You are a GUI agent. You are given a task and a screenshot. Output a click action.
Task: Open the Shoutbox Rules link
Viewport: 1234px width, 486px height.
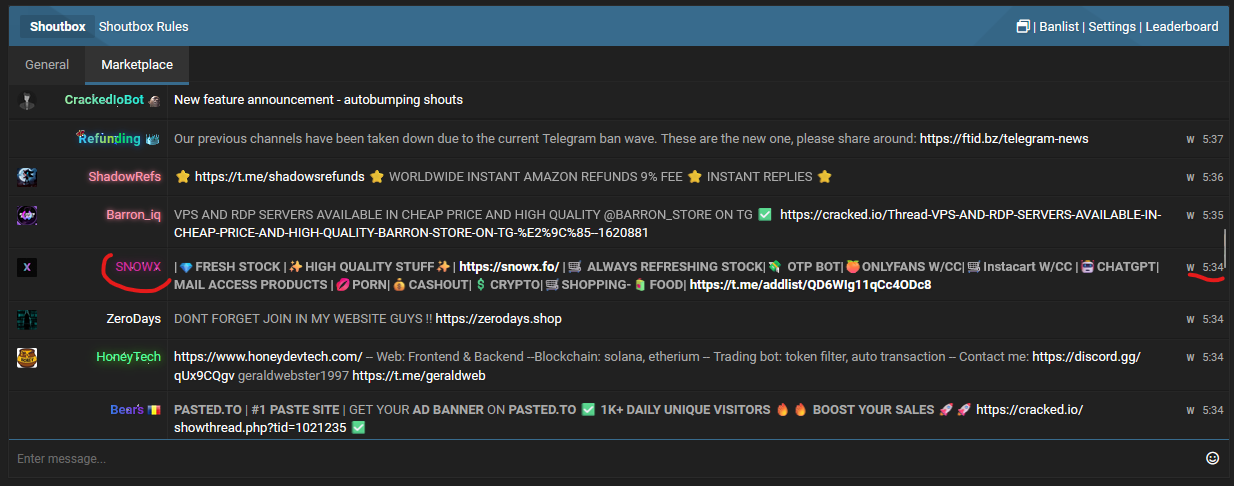tap(143, 27)
